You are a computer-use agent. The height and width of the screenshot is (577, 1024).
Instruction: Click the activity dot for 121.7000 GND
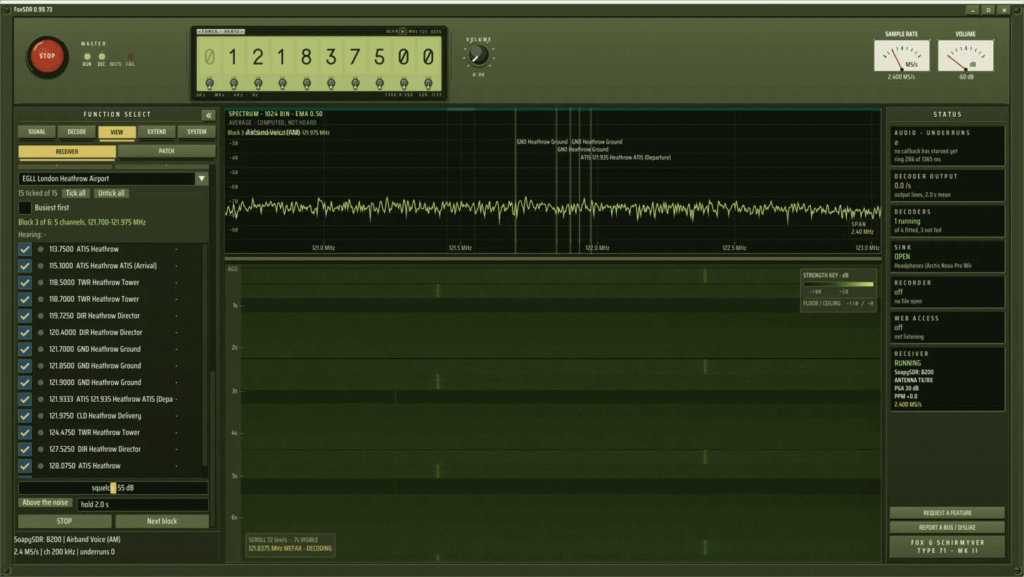(40, 349)
